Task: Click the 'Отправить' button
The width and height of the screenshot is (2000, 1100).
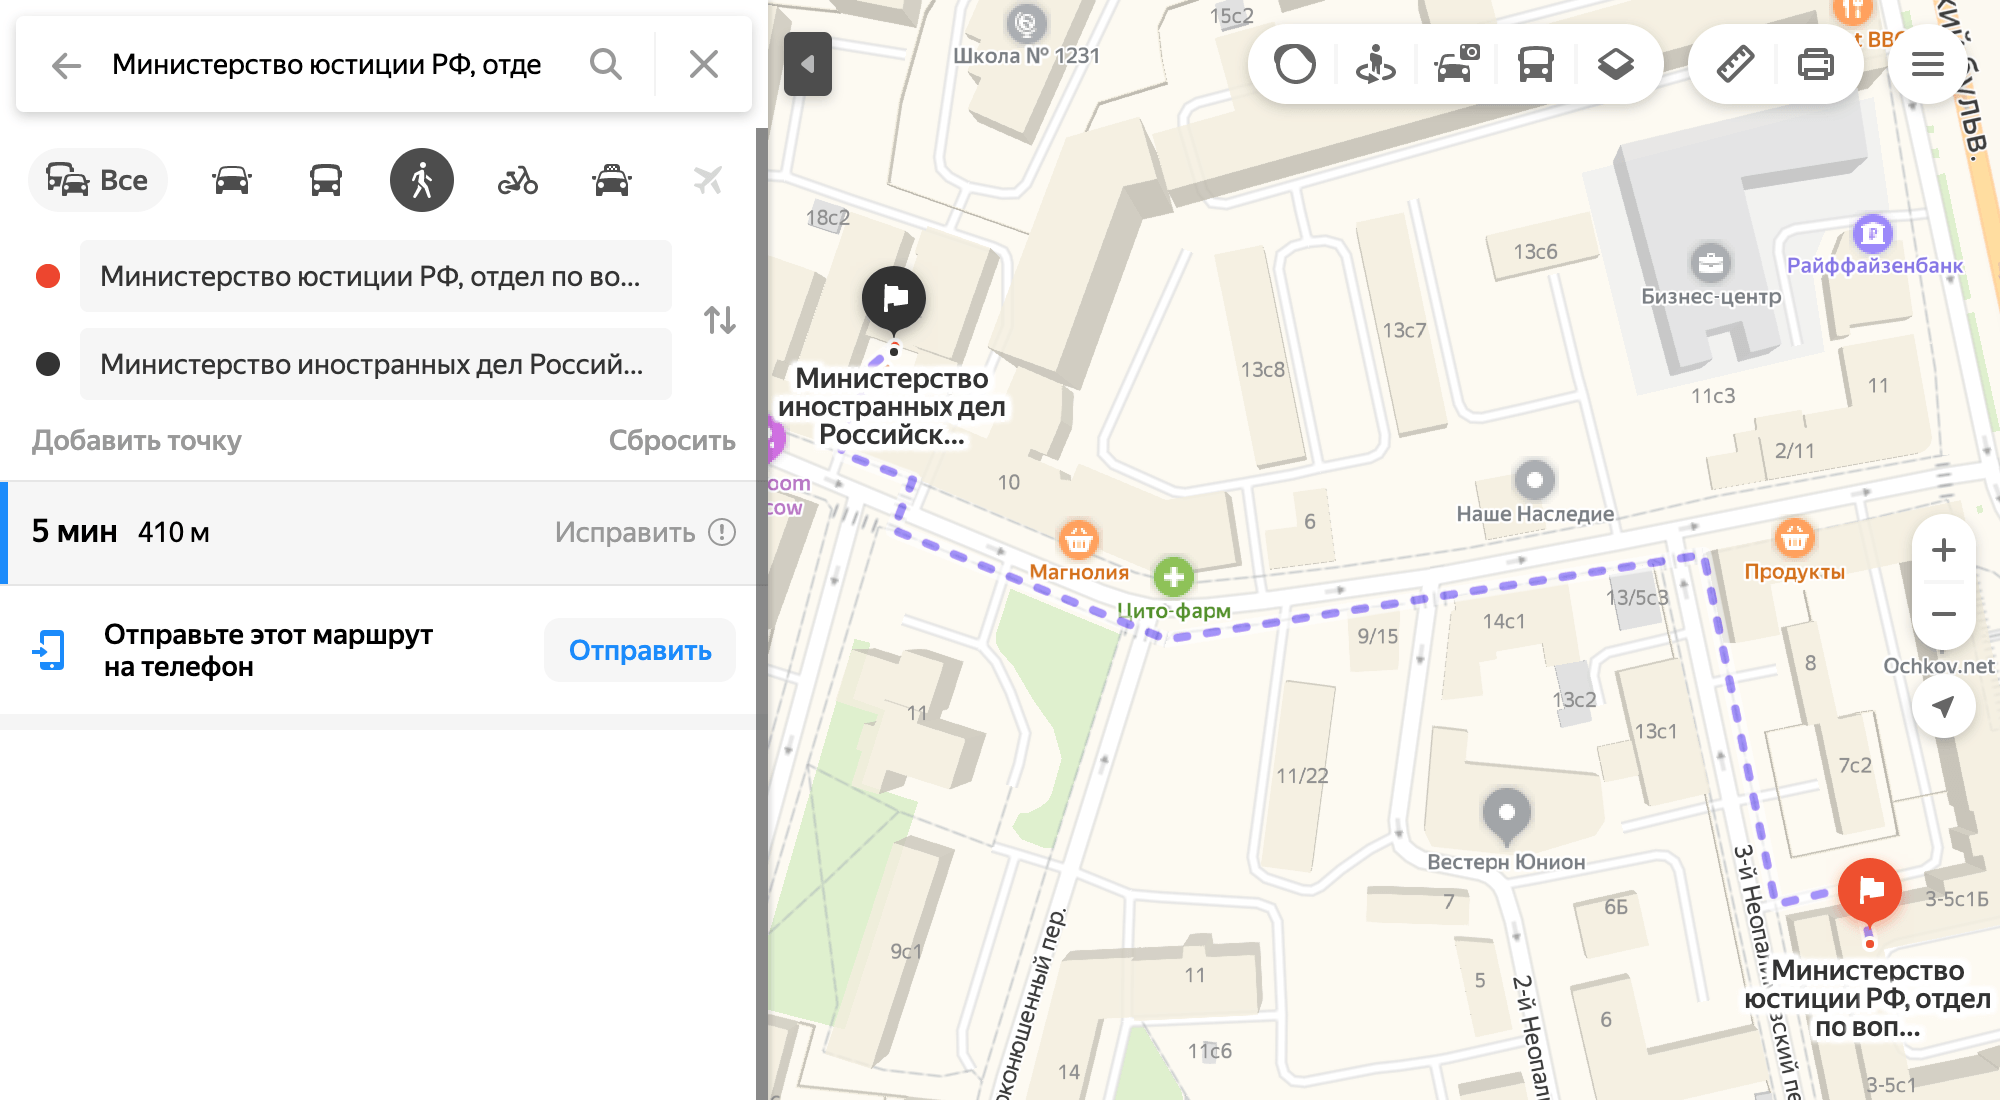Action: (x=640, y=650)
